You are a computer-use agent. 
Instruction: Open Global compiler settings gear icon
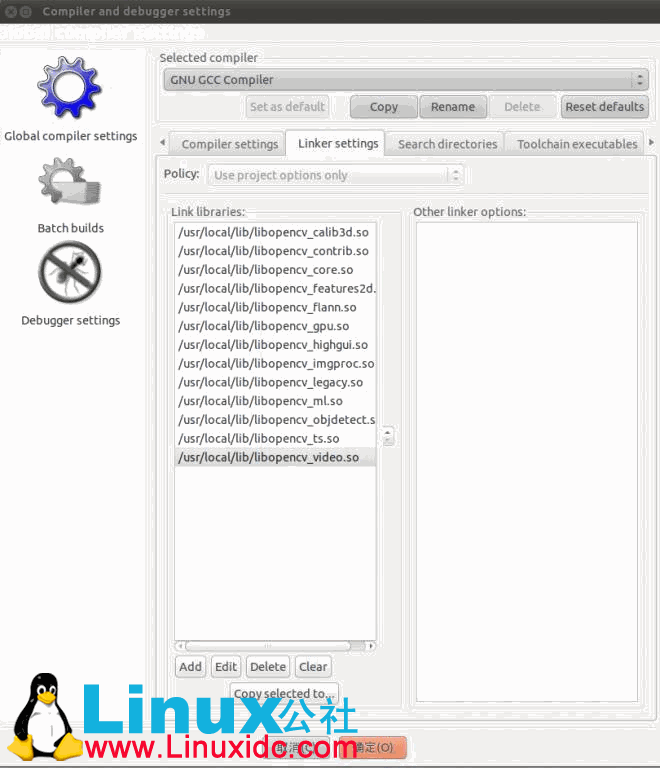[x=69, y=88]
